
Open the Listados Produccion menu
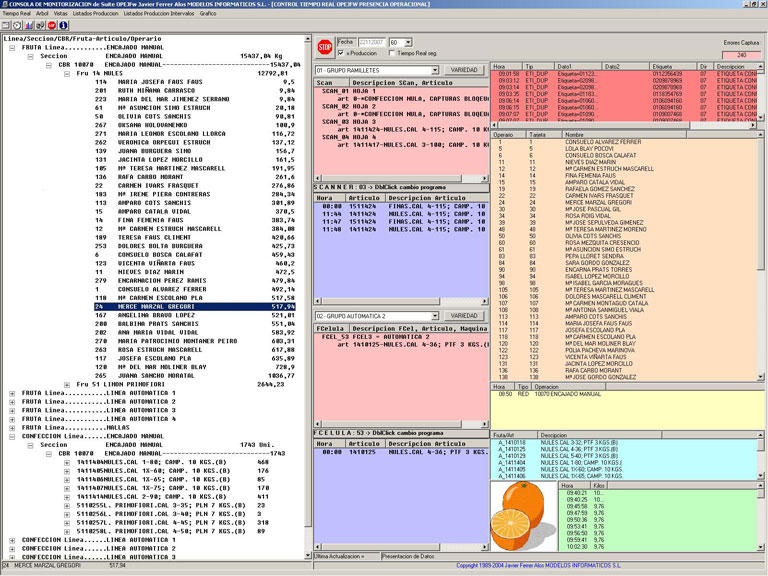96,14
